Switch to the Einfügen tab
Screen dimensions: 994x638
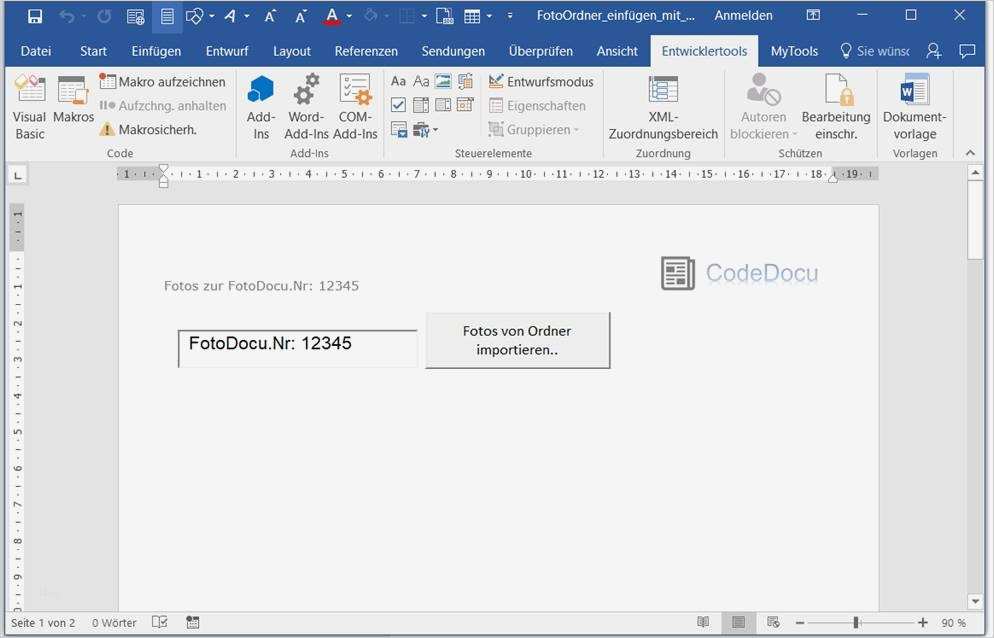point(156,51)
